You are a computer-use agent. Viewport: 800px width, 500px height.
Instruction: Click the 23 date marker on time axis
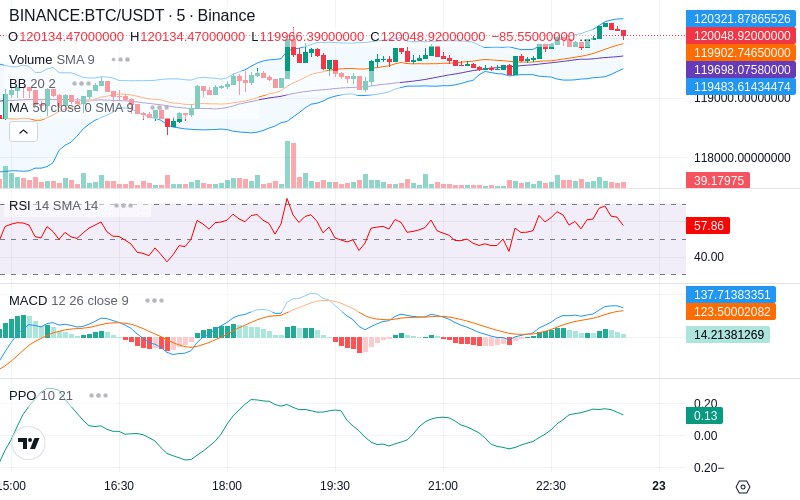click(659, 486)
